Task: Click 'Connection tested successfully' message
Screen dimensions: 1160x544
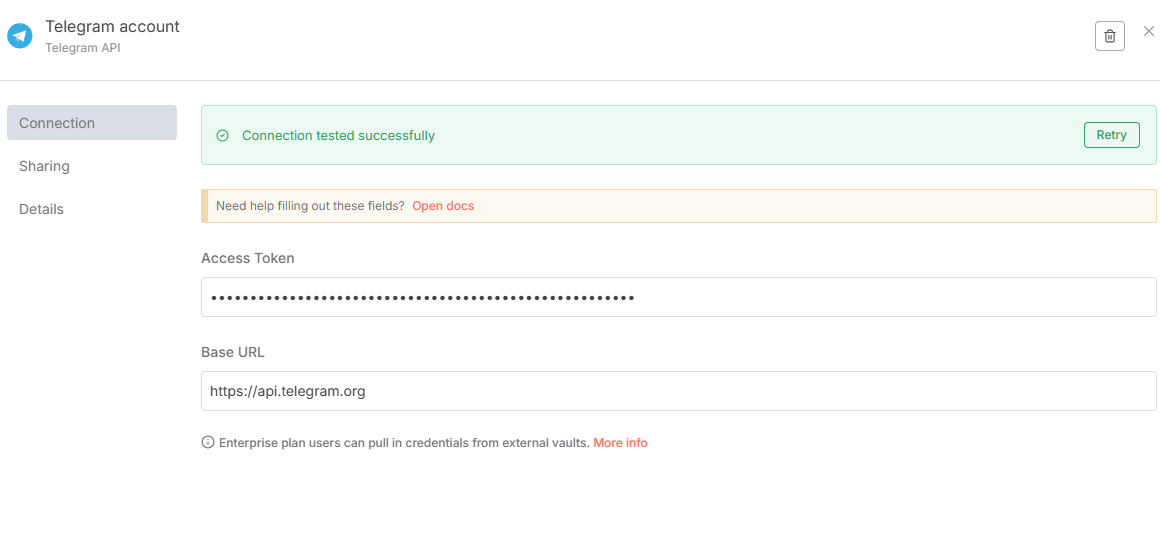Action: (x=338, y=135)
